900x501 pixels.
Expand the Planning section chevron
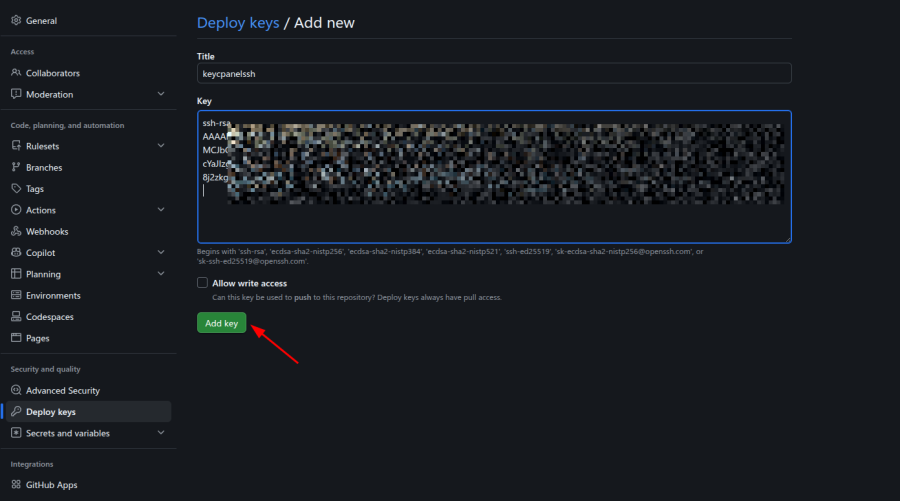click(x=161, y=274)
